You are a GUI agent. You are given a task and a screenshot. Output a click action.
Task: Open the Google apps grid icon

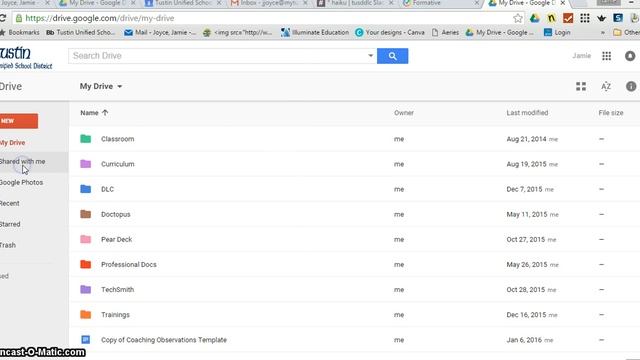click(607, 56)
